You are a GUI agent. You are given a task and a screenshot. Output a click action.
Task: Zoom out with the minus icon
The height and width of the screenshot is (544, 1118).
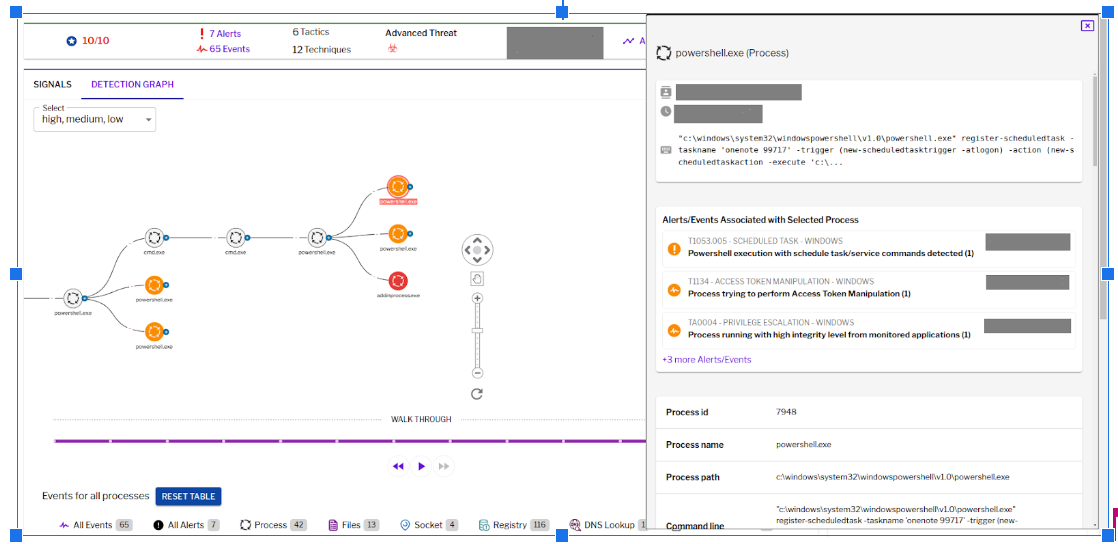(478, 373)
